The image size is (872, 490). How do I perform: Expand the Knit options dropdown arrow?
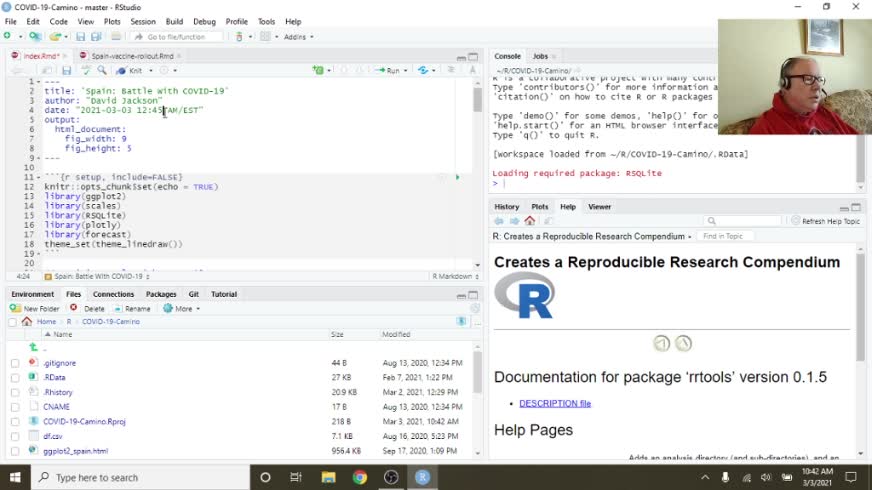151,71
